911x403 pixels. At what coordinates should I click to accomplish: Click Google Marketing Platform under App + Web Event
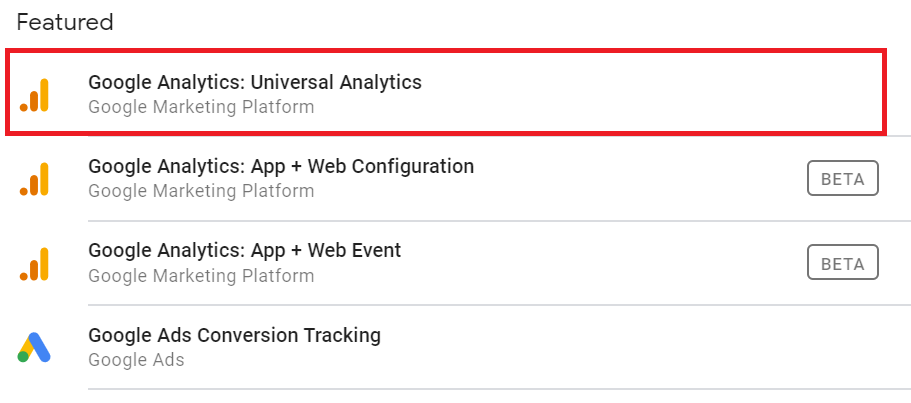coord(201,276)
